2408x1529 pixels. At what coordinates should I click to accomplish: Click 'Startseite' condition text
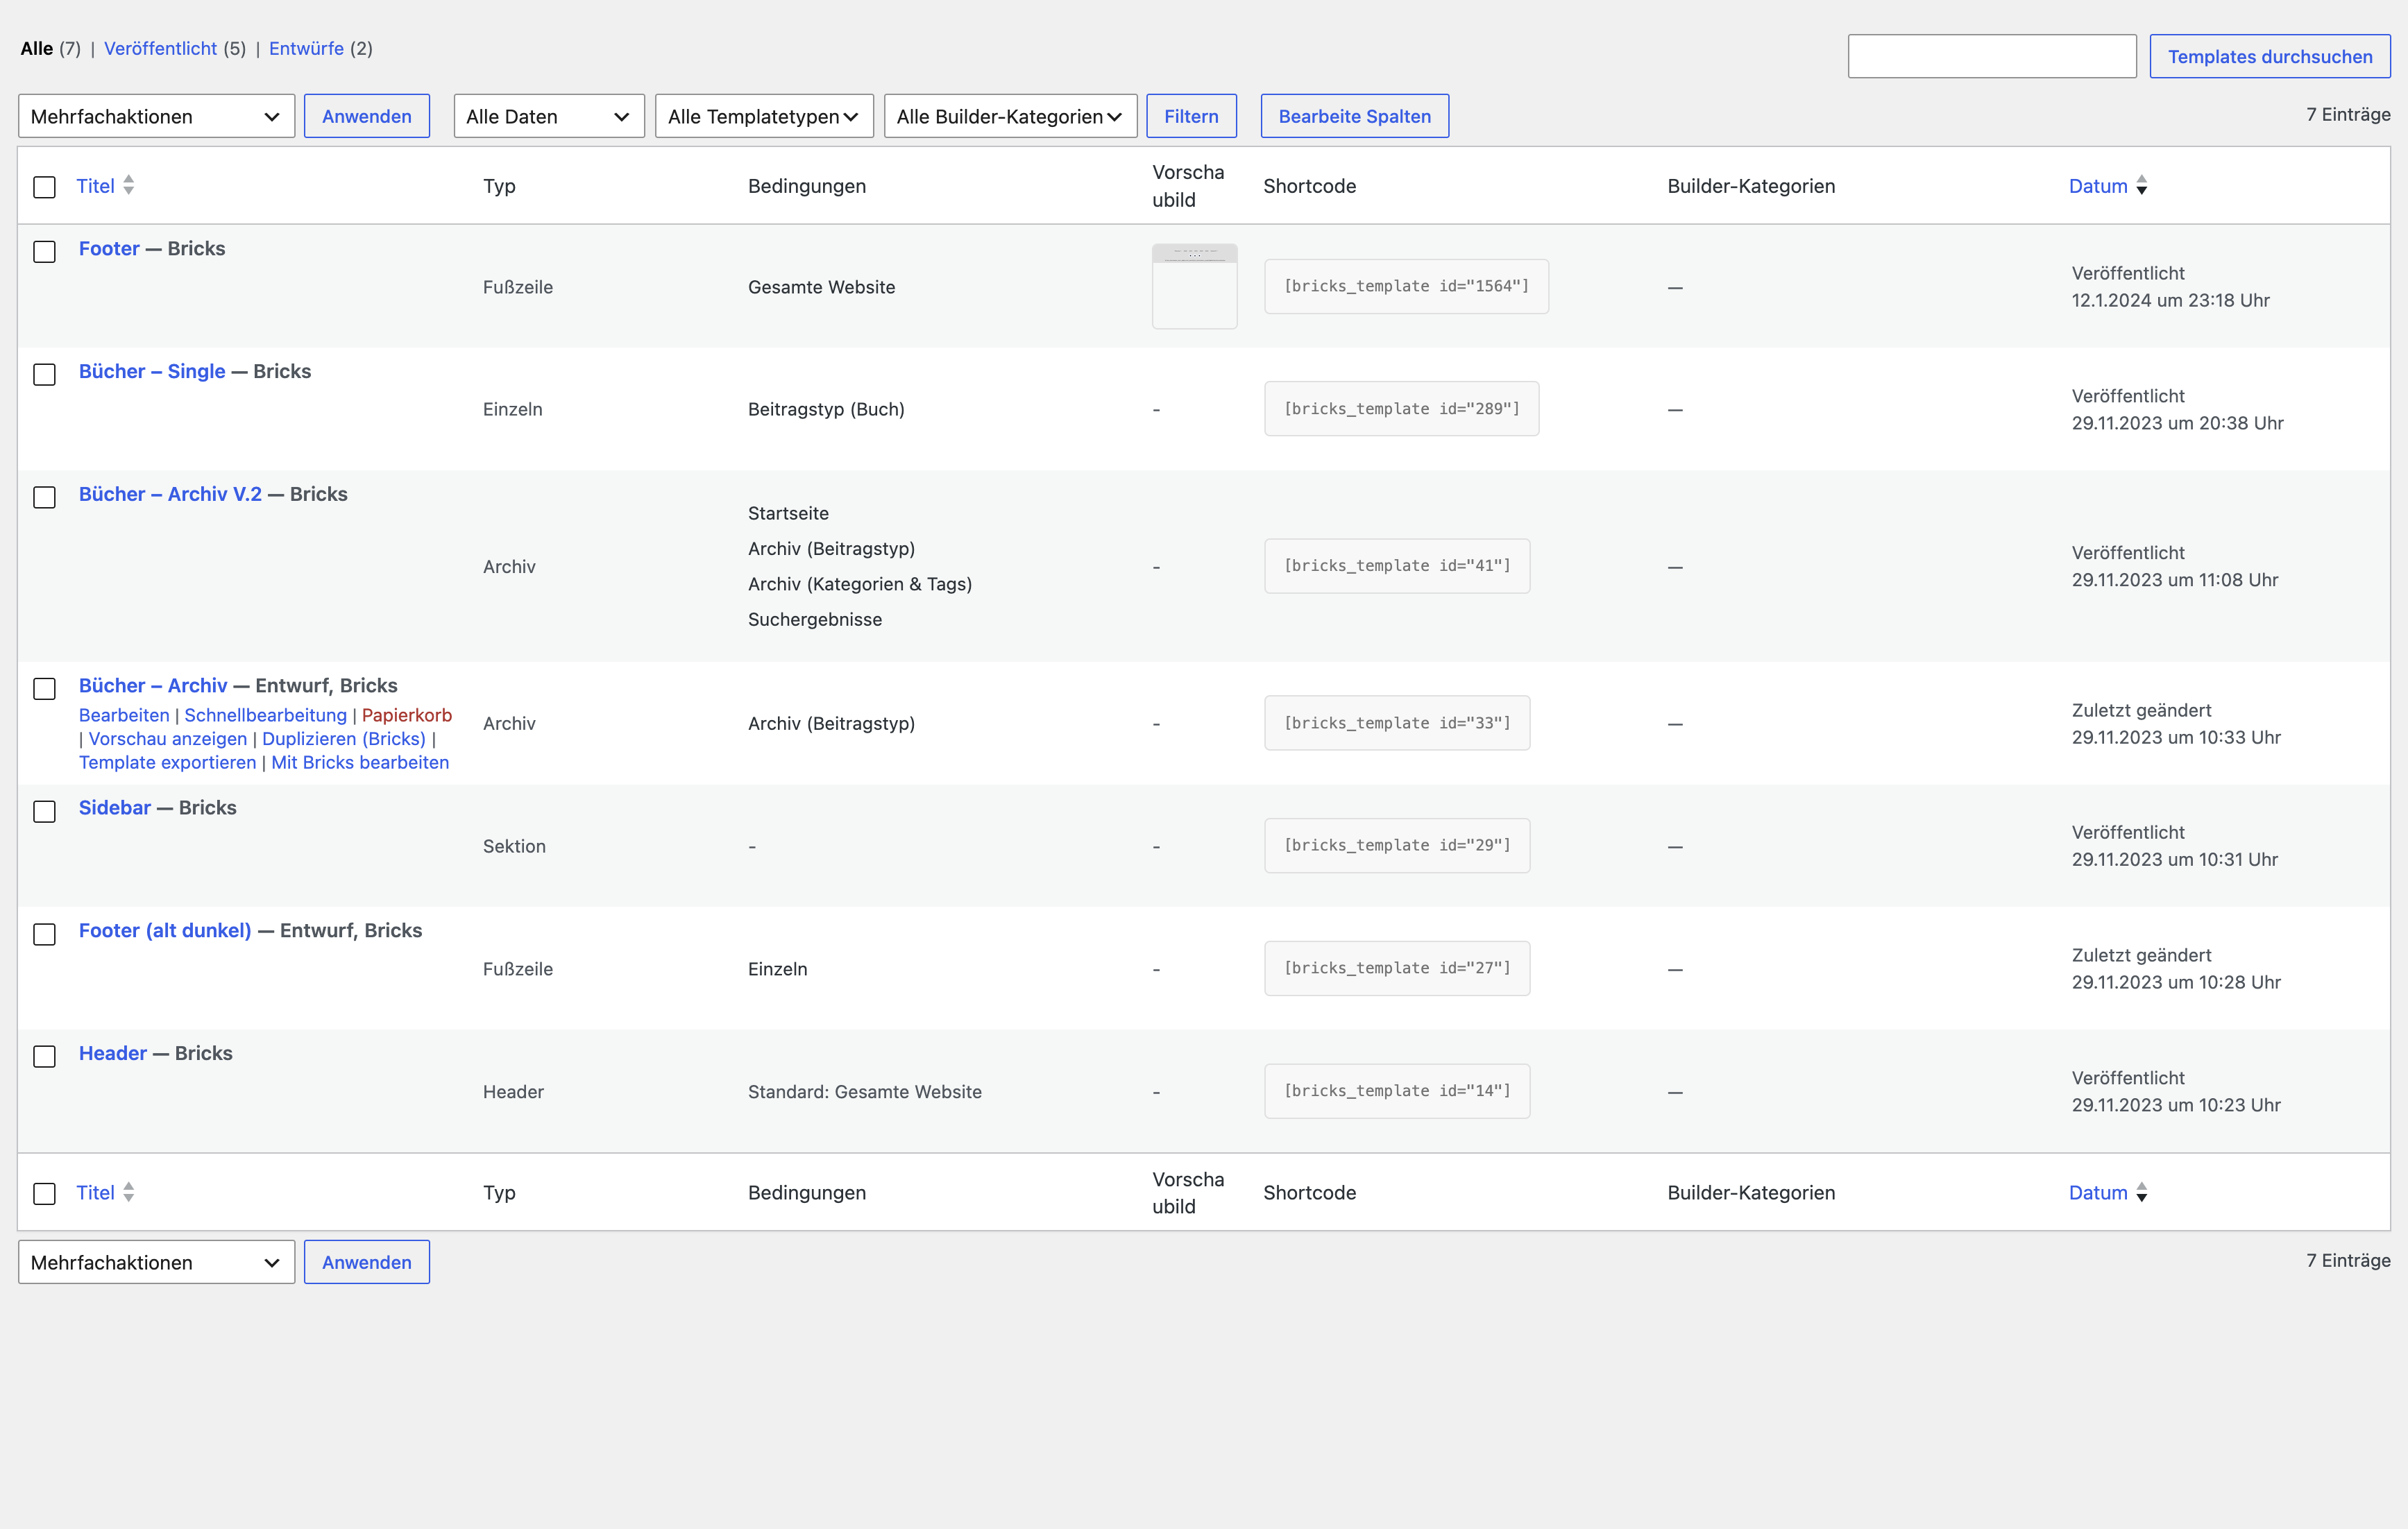pos(788,513)
